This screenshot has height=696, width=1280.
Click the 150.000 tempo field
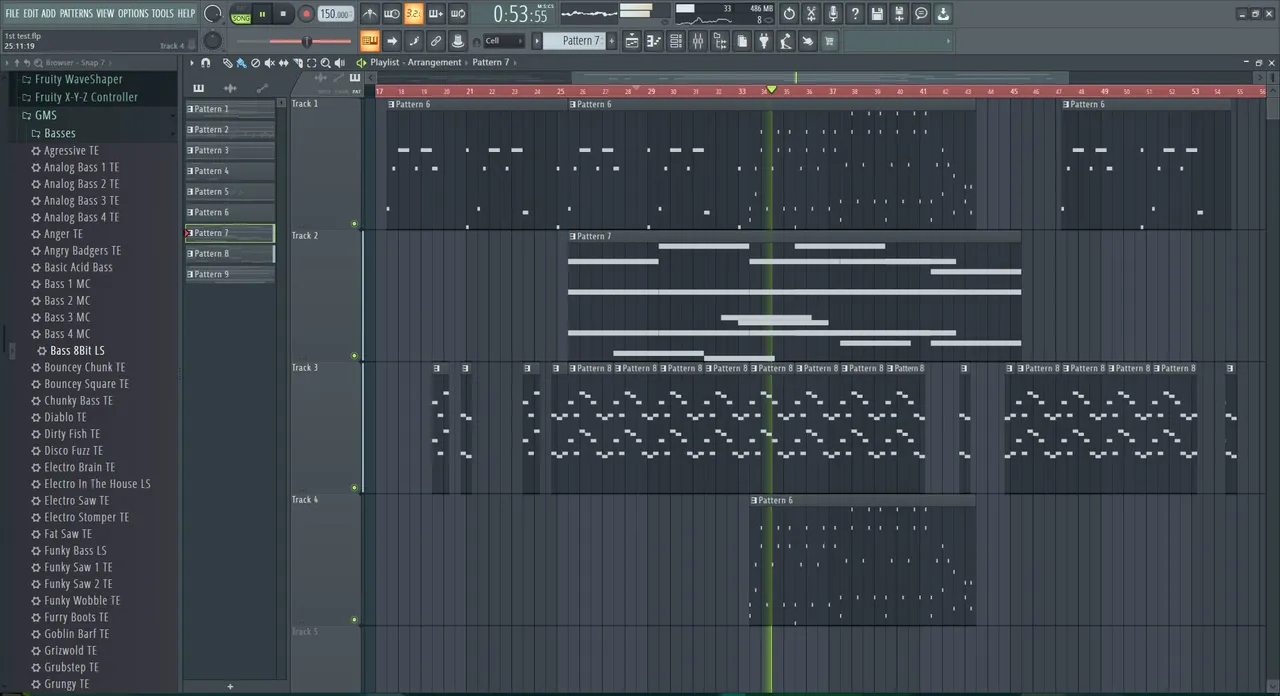(x=335, y=14)
